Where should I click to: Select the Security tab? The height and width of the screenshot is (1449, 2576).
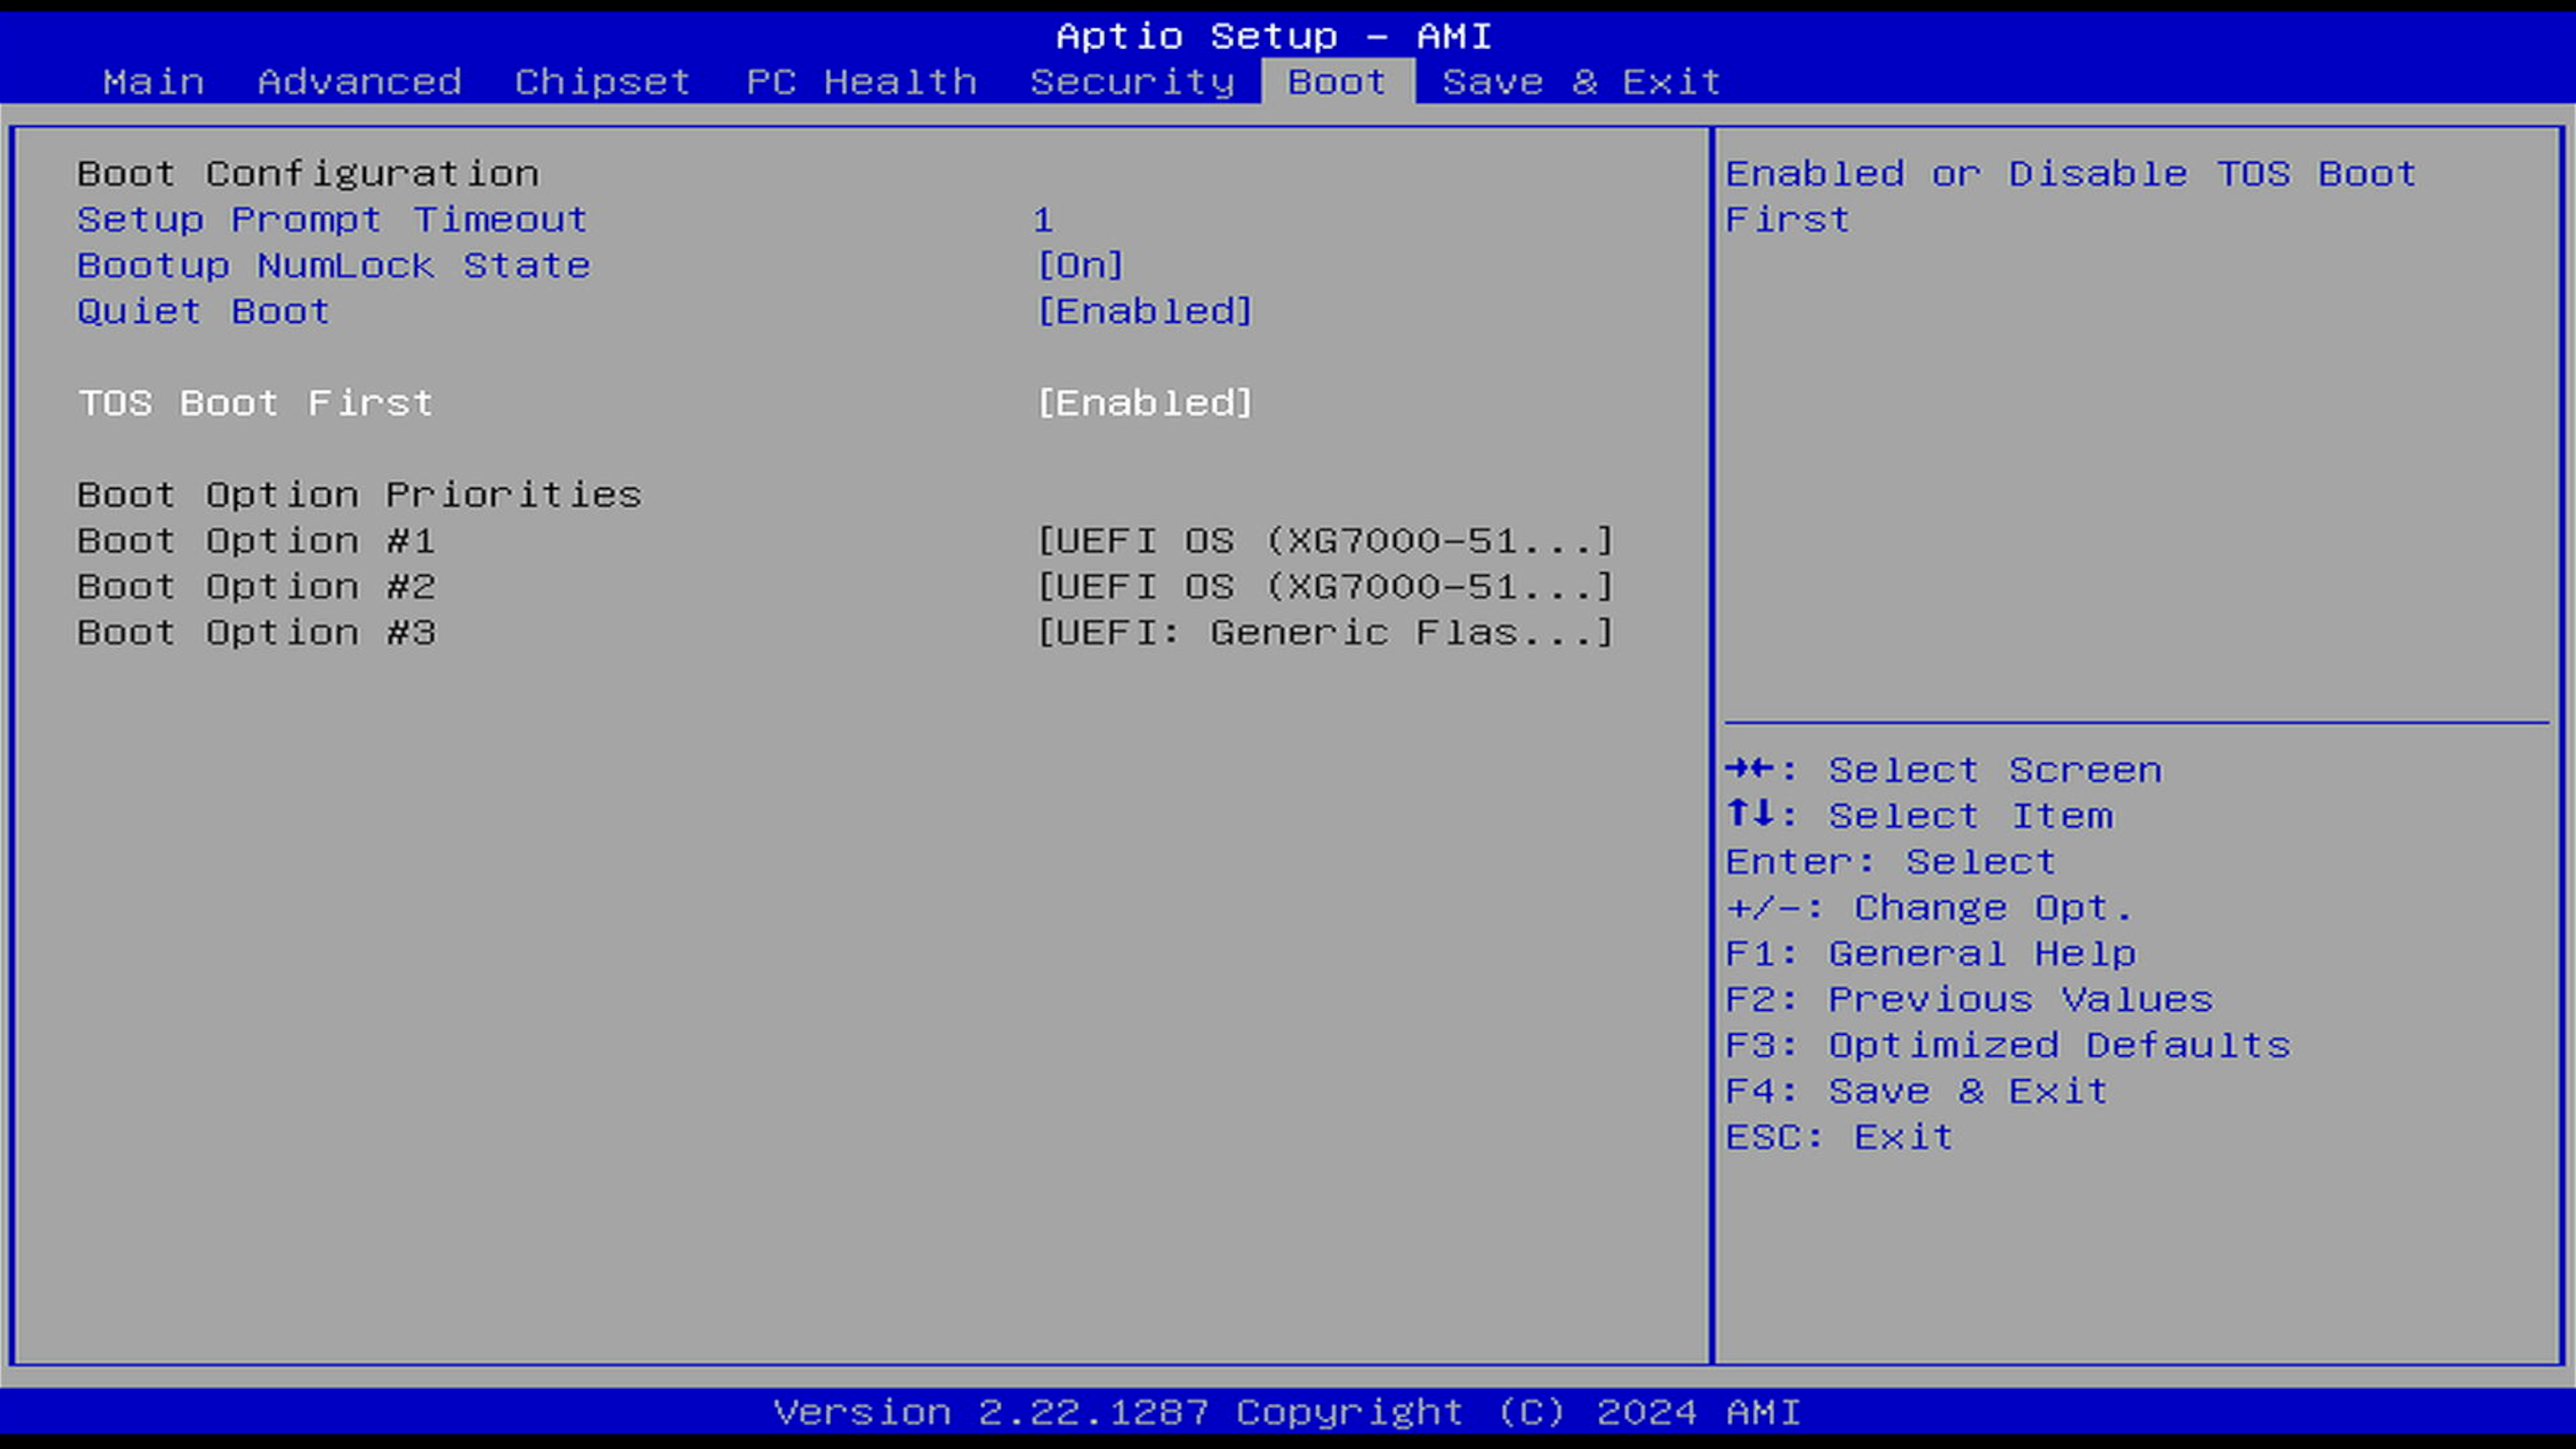click(1132, 82)
